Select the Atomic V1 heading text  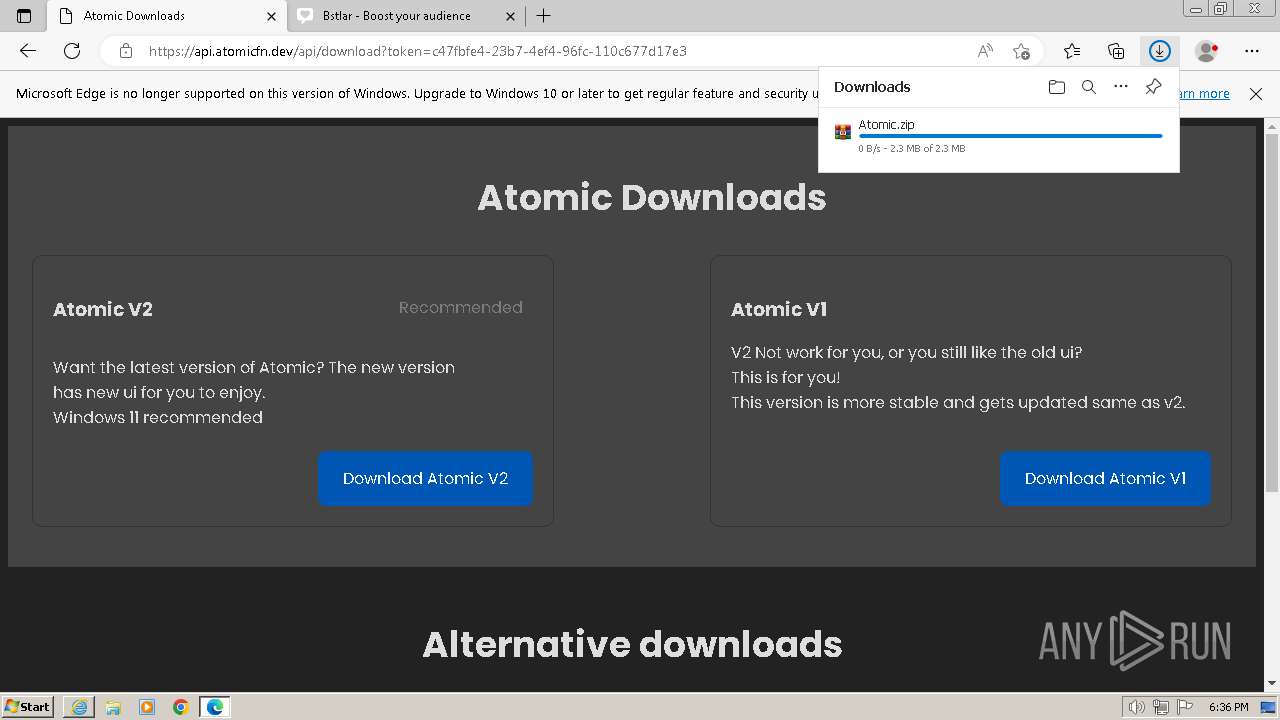[x=779, y=309]
